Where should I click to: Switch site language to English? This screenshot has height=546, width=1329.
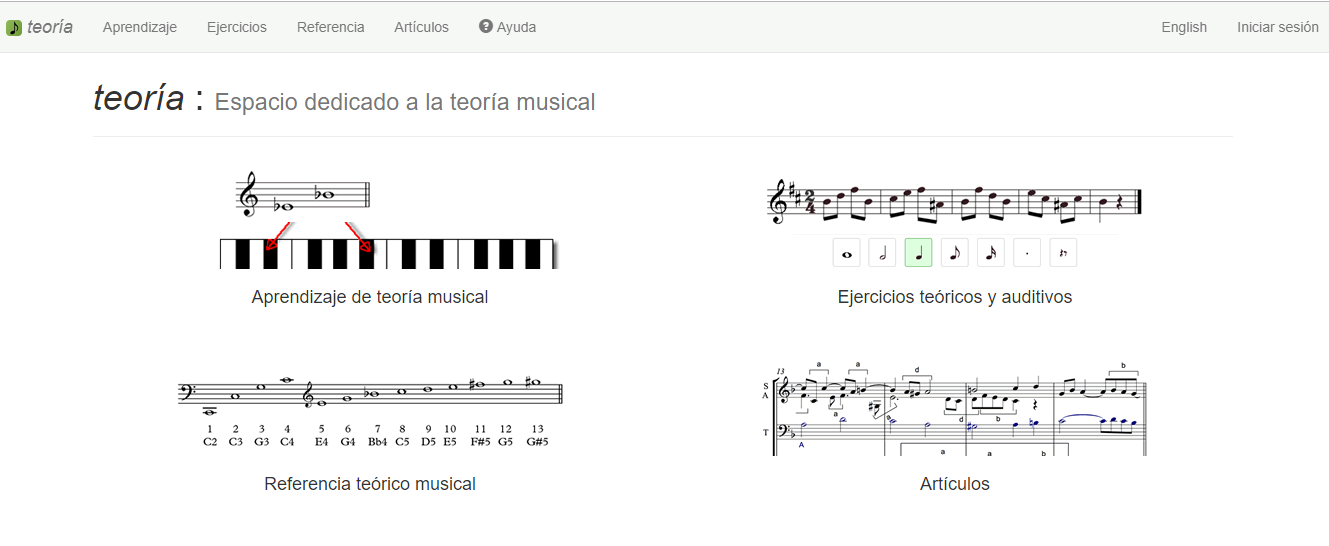[1184, 27]
